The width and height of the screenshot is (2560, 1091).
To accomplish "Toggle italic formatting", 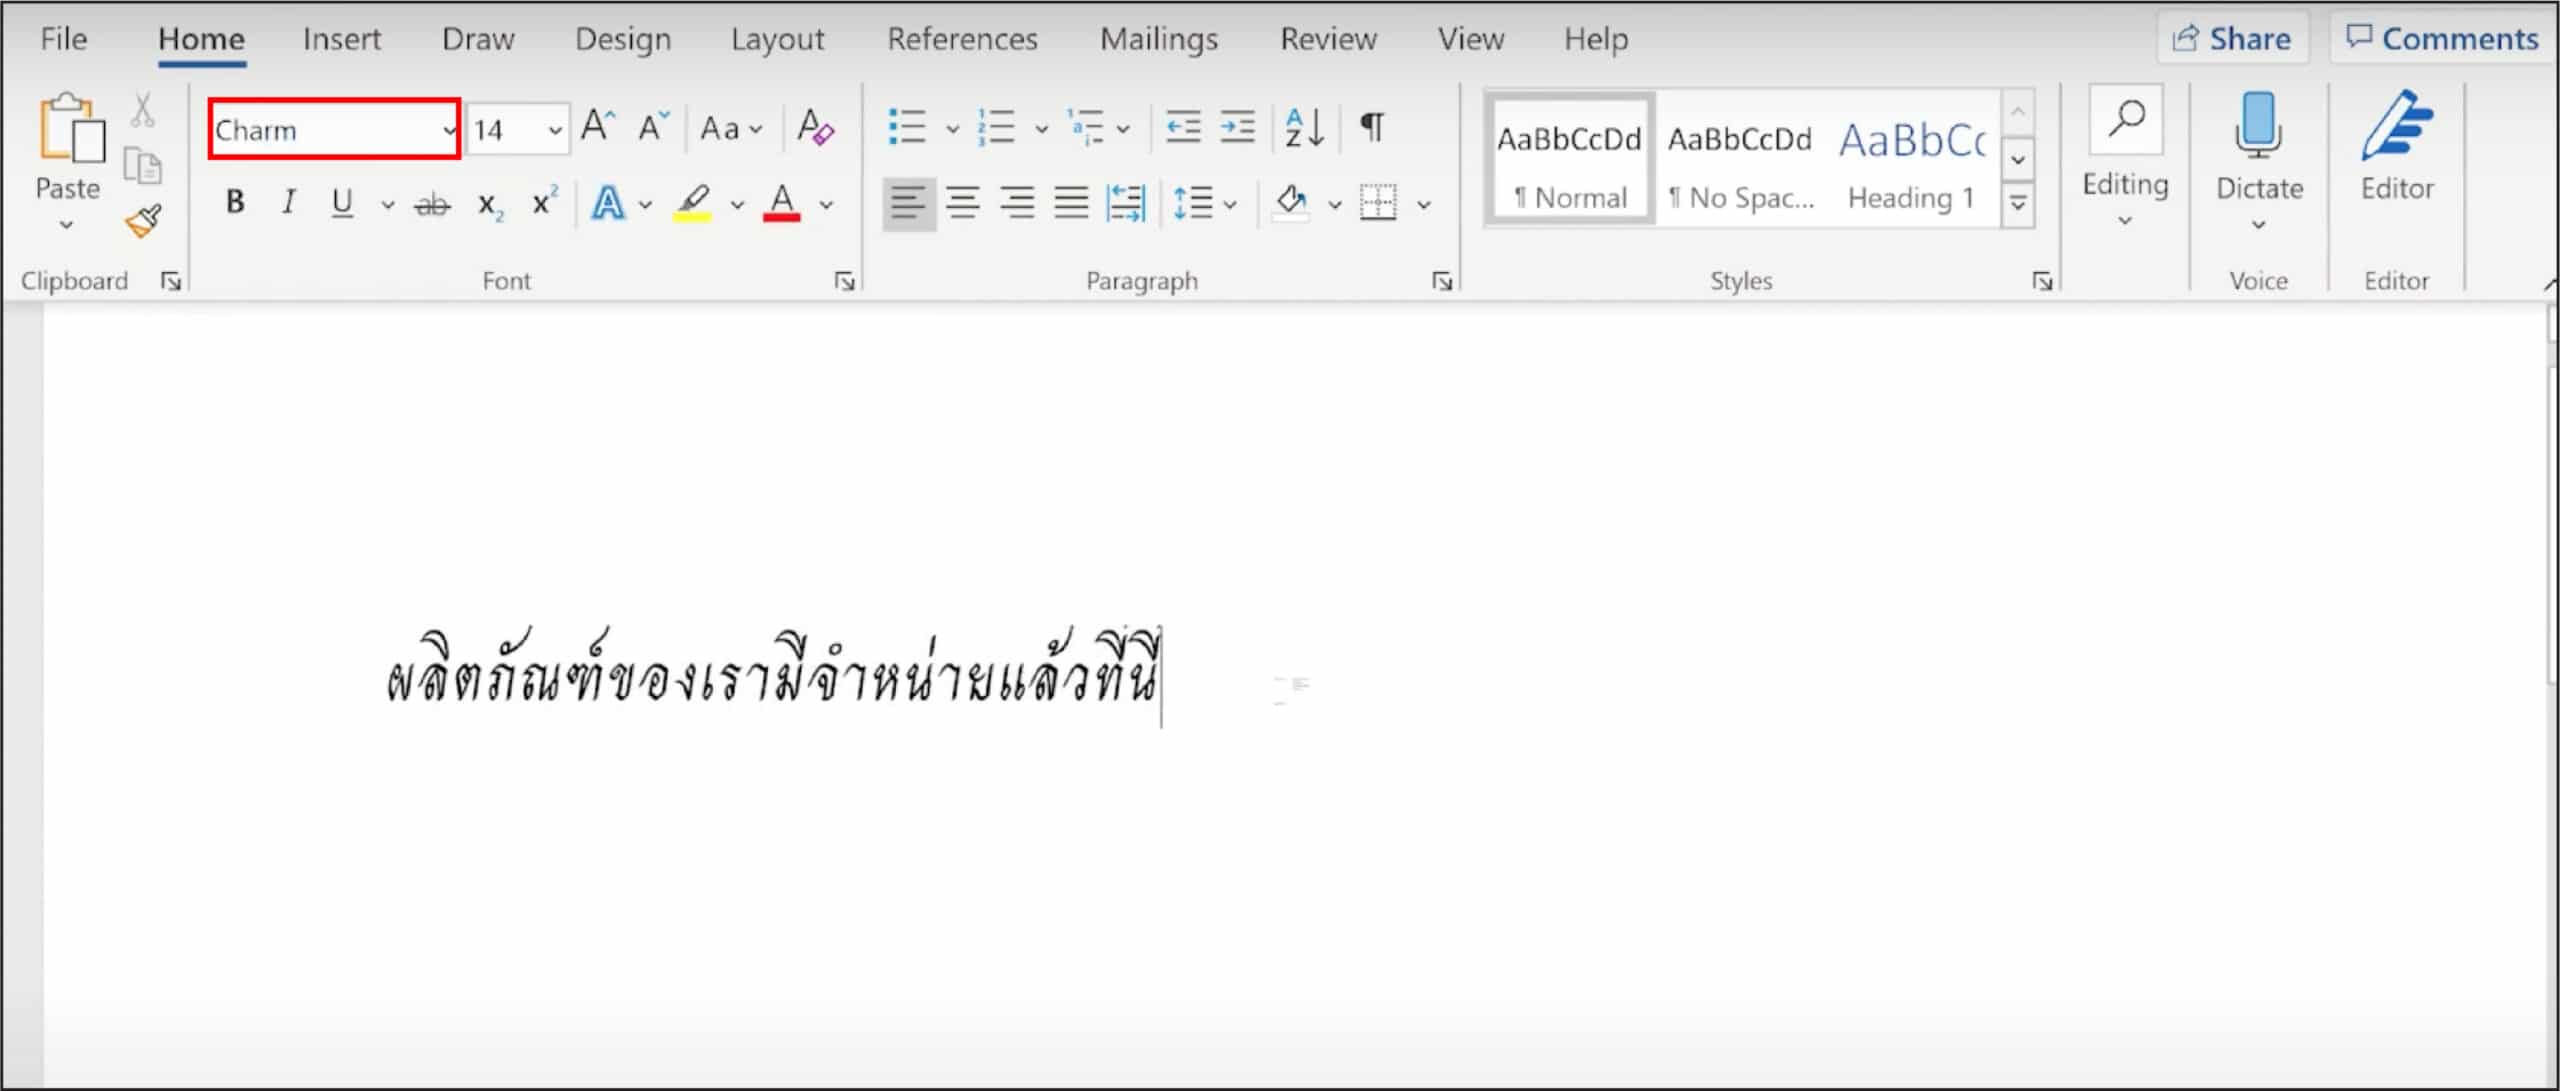I will pos(289,203).
